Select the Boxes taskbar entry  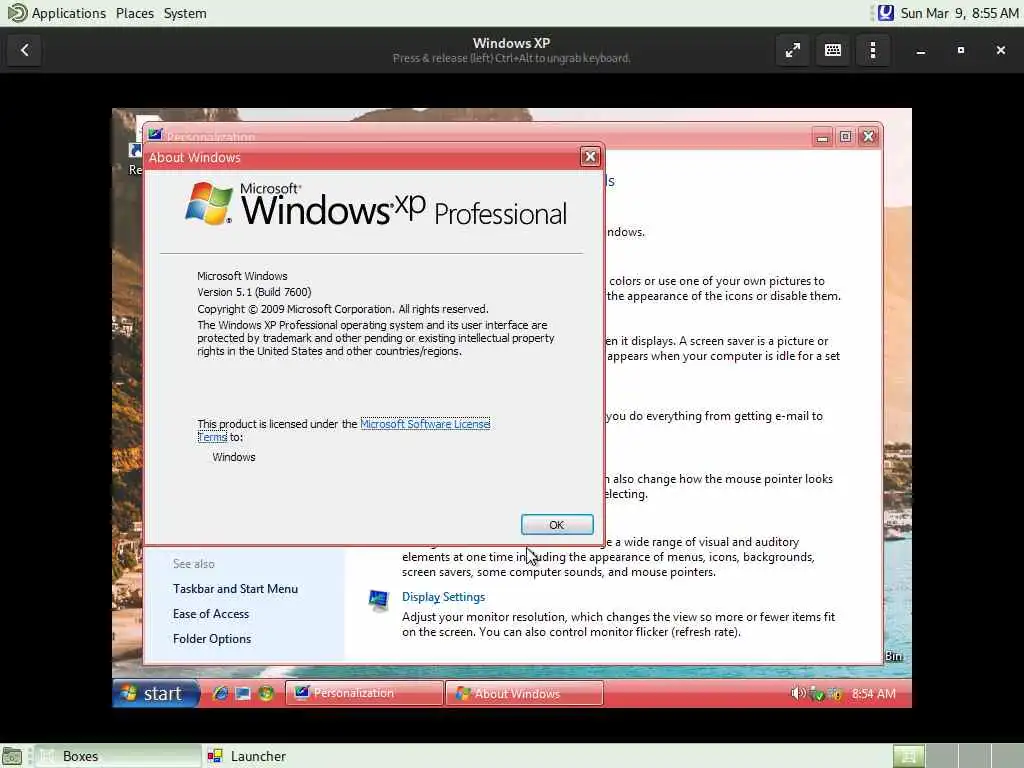point(118,756)
